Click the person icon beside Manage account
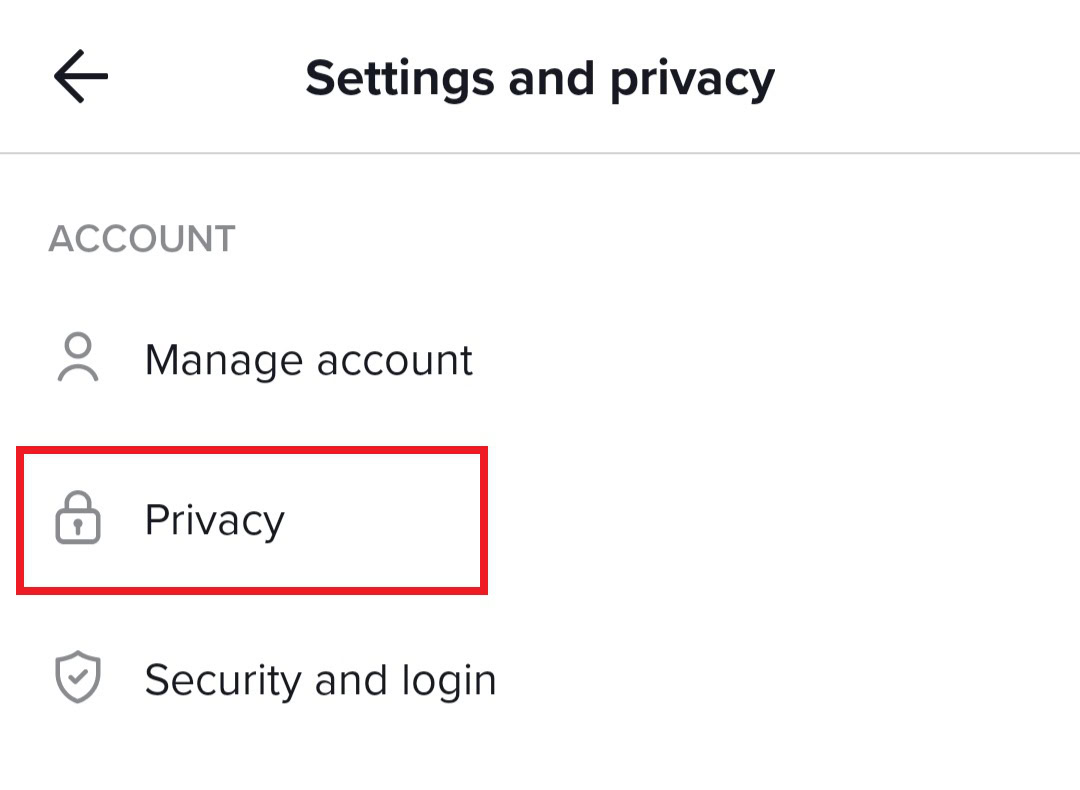This screenshot has height=790, width=1080. [x=78, y=359]
